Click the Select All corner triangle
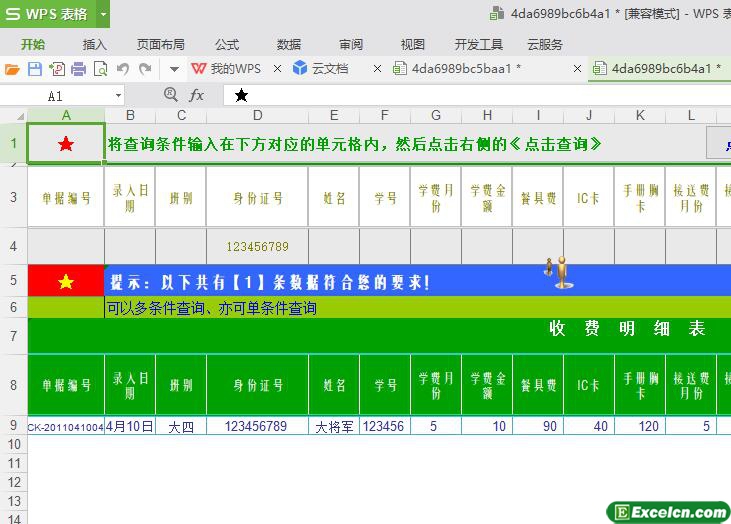This screenshot has width=731, height=524. [20, 116]
